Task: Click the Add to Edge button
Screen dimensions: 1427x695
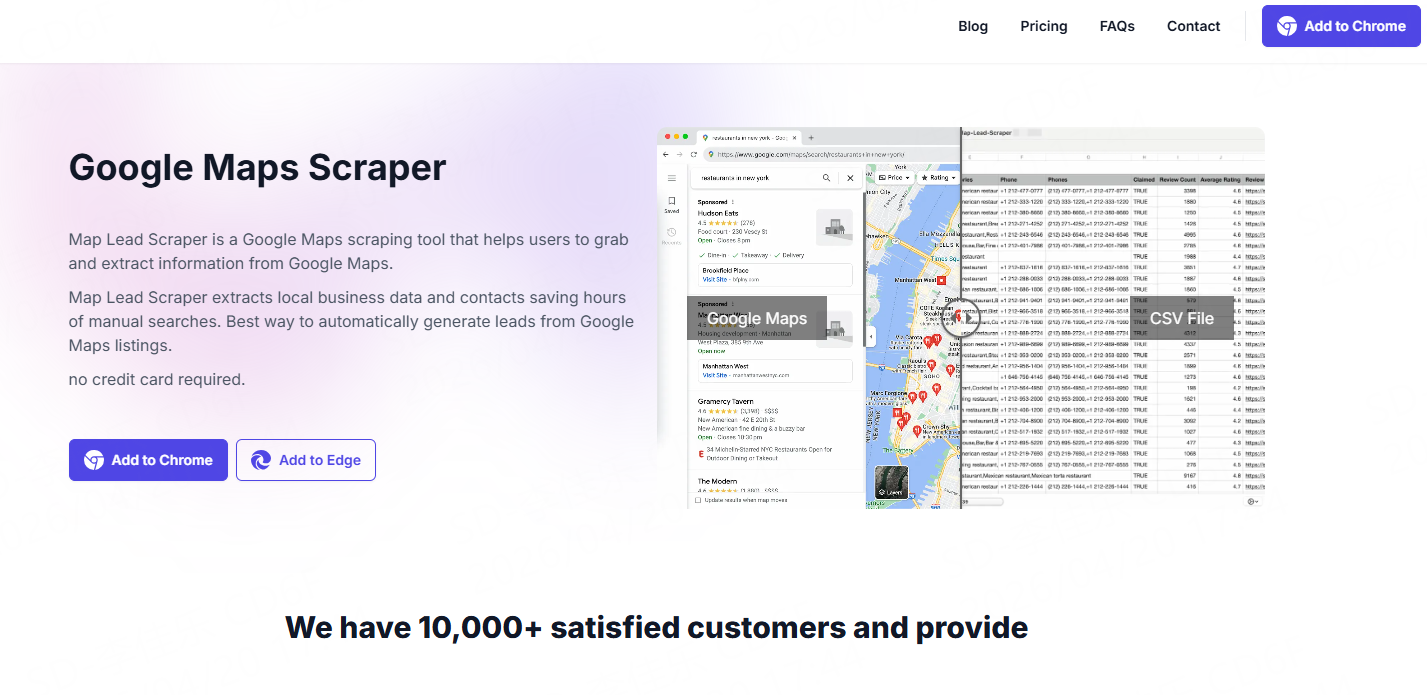Action: 306,460
